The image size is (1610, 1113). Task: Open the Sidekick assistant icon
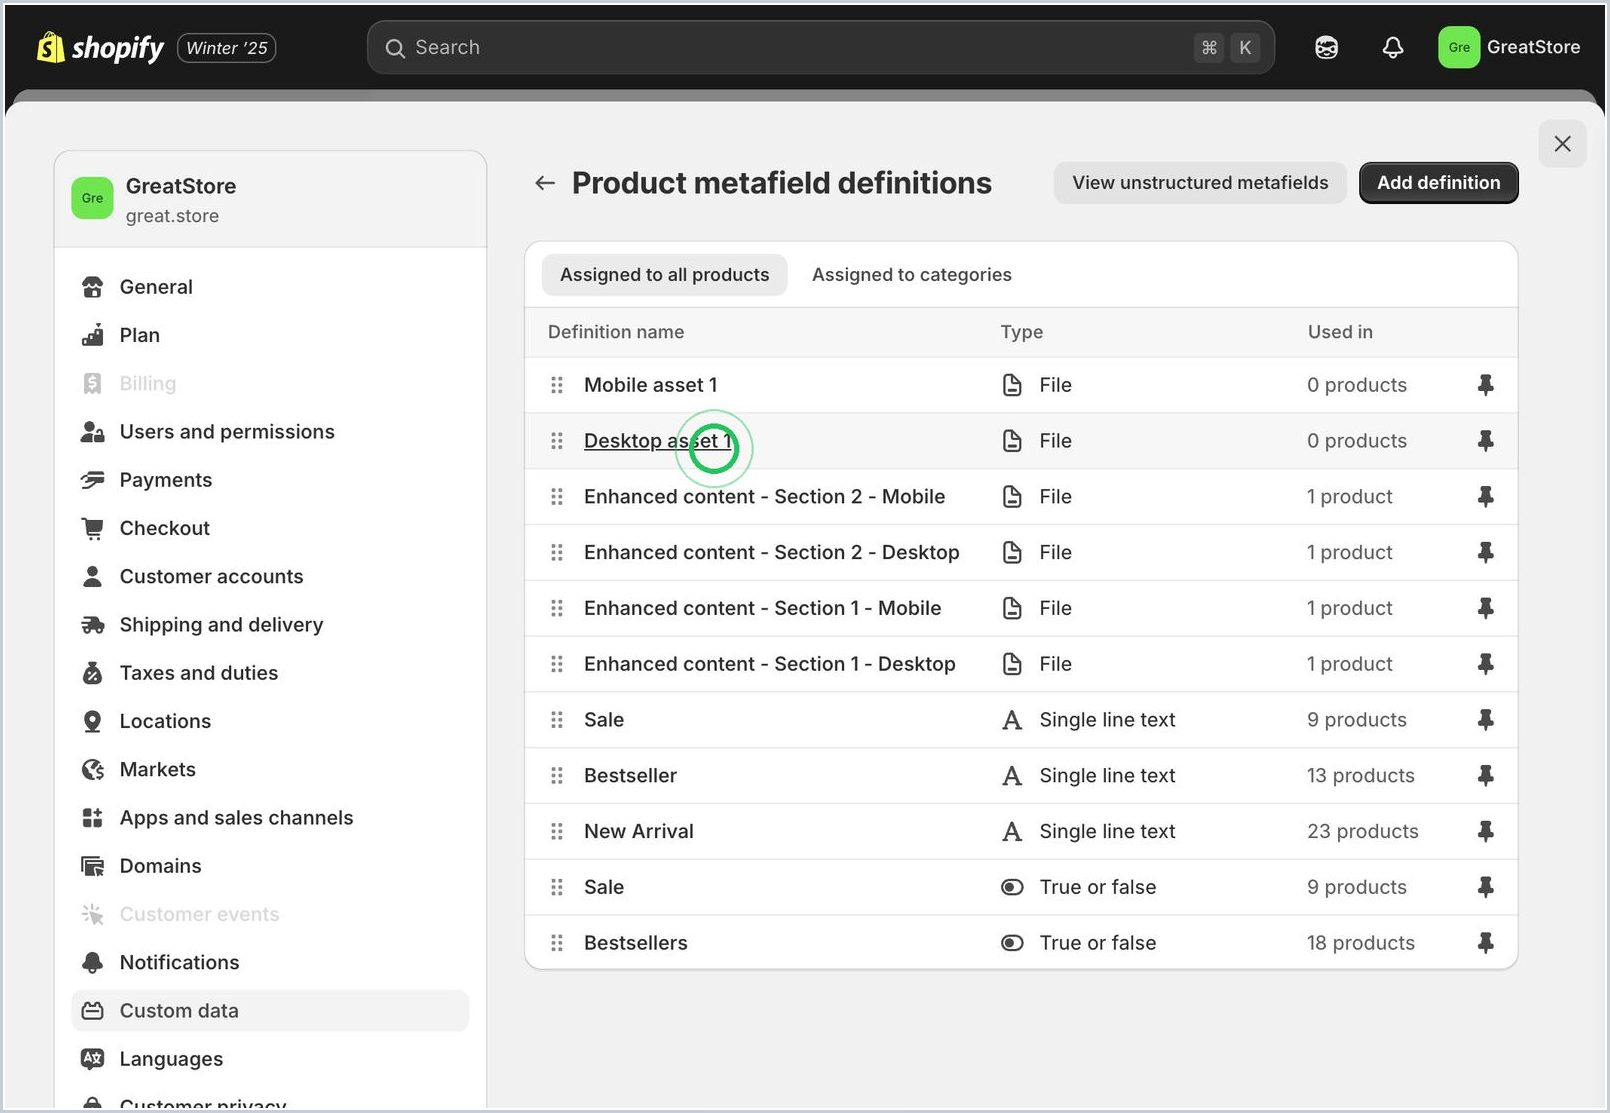click(x=1326, y=47)
